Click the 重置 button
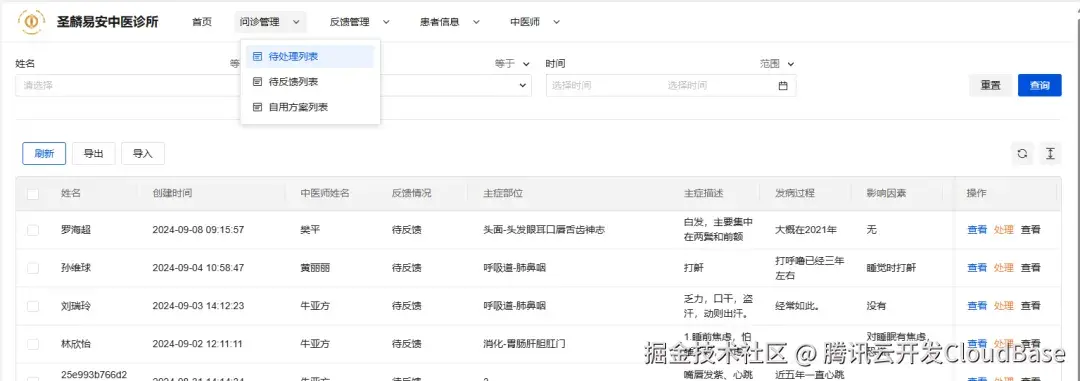 (x=990, y=85)
